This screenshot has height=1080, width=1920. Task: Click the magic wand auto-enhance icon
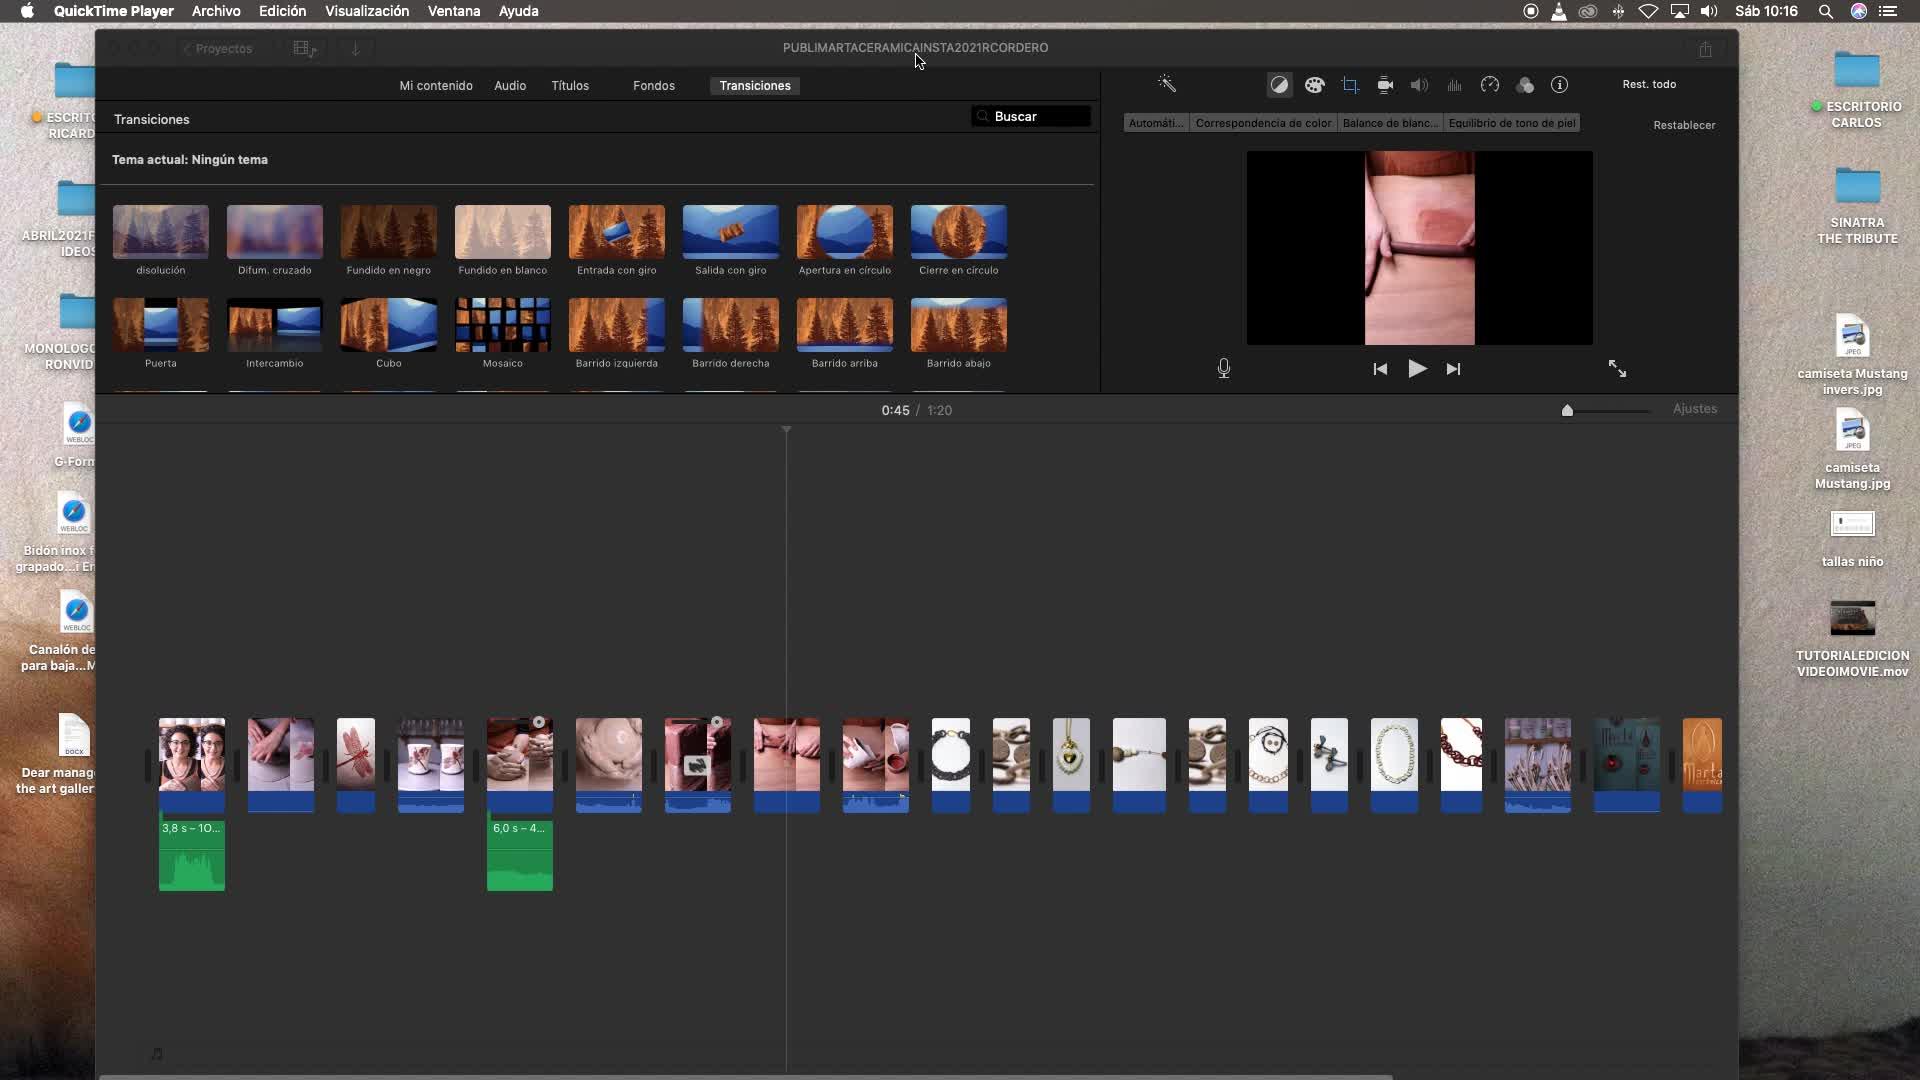point(1167,84)
